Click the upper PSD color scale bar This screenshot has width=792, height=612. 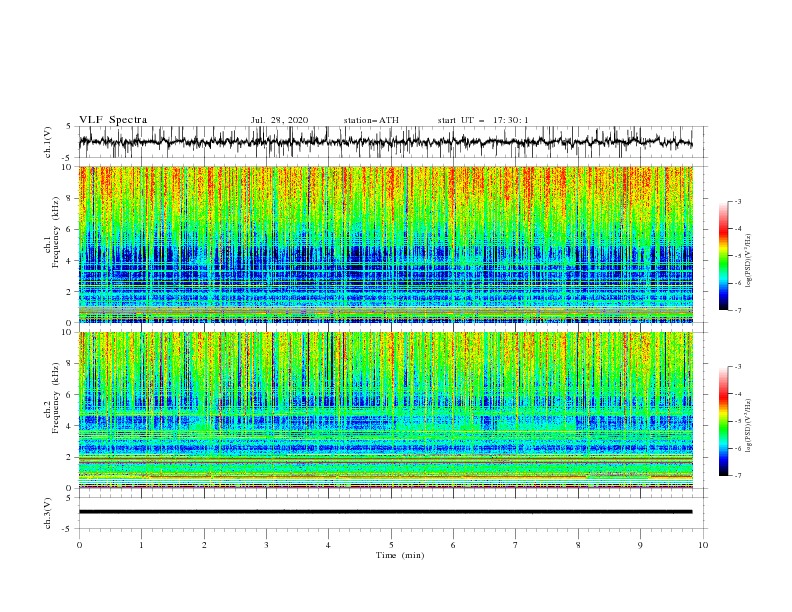point(723,256)
